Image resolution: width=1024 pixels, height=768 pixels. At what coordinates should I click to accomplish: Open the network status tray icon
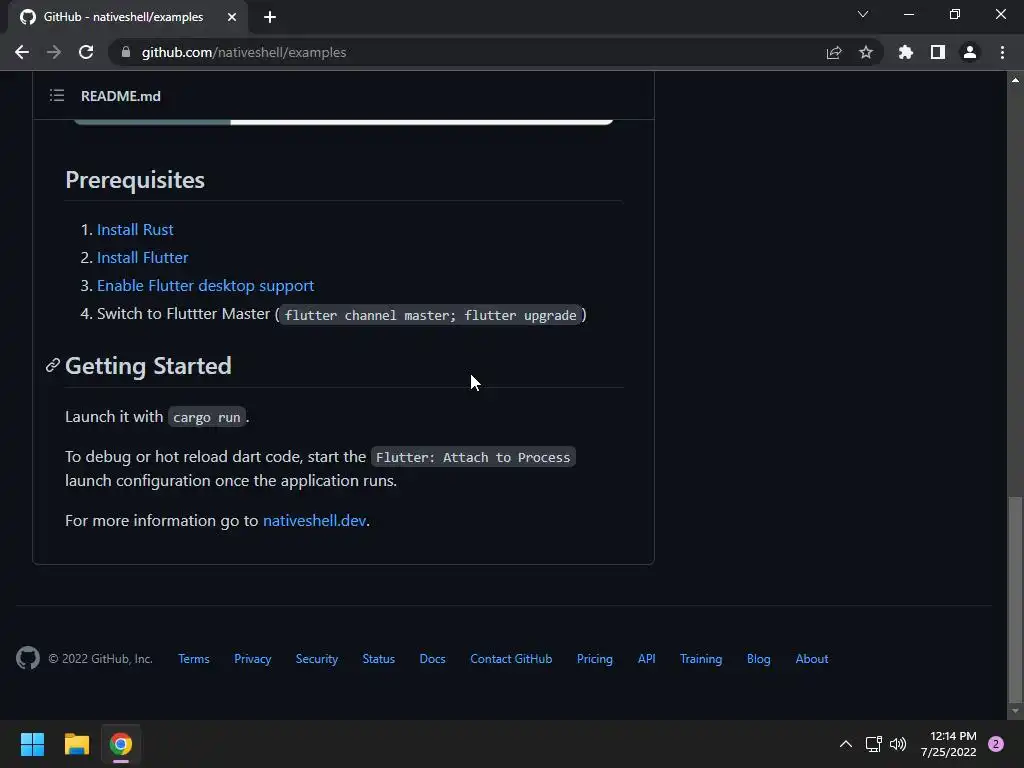coord(873,744)
